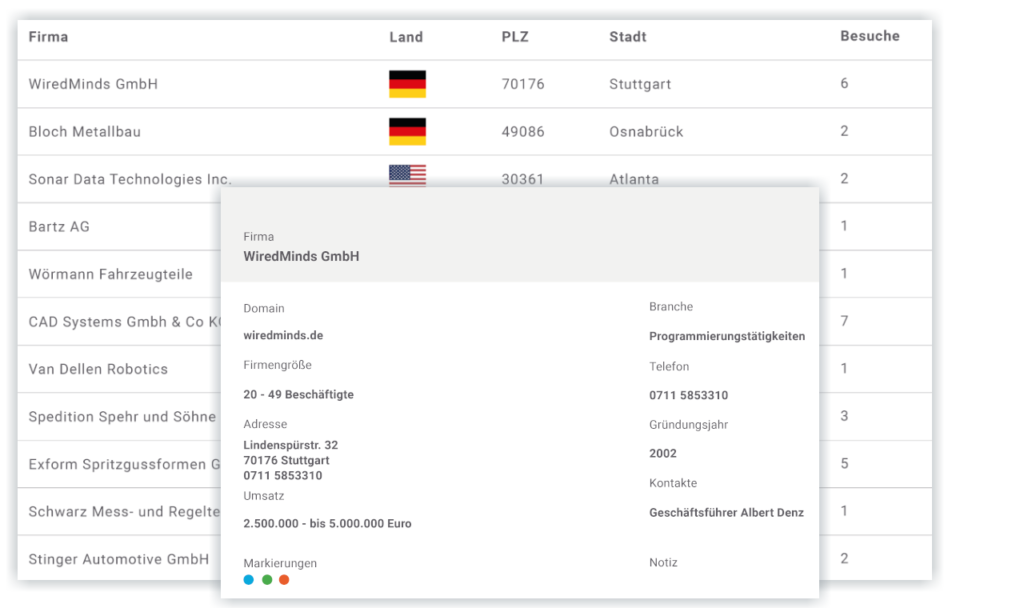Click visit count 7 for CAD Systems
The height and width of the screenshot is (608, 1024).
click(844, 321)
